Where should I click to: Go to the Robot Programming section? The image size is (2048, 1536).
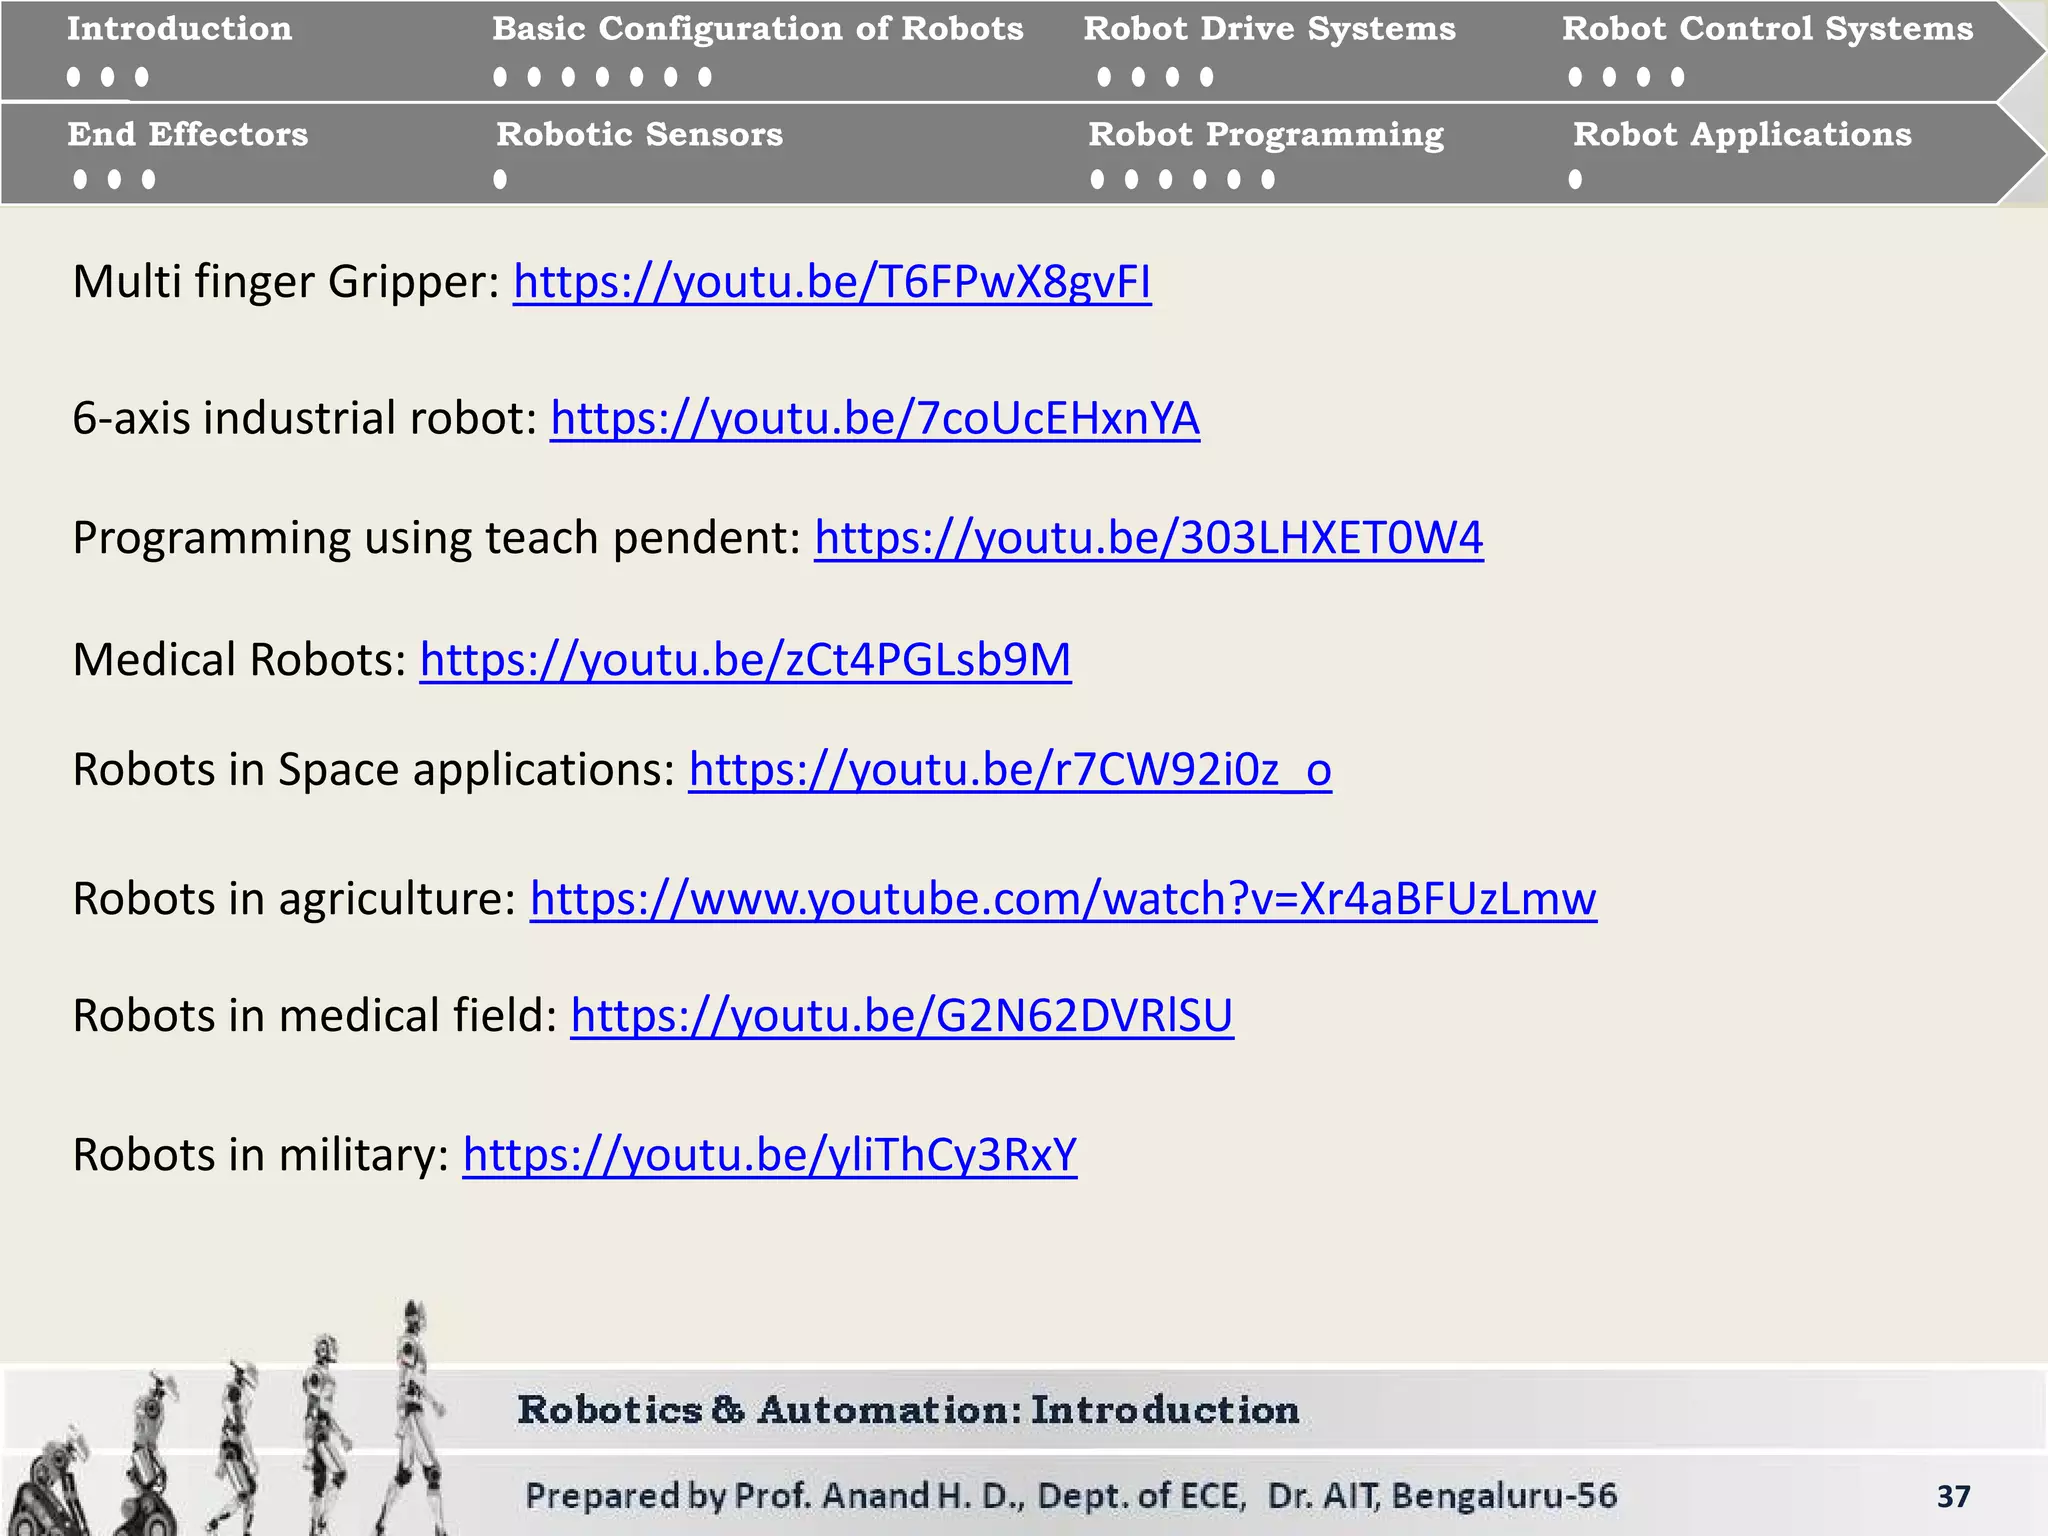[x=1265, y=134]
